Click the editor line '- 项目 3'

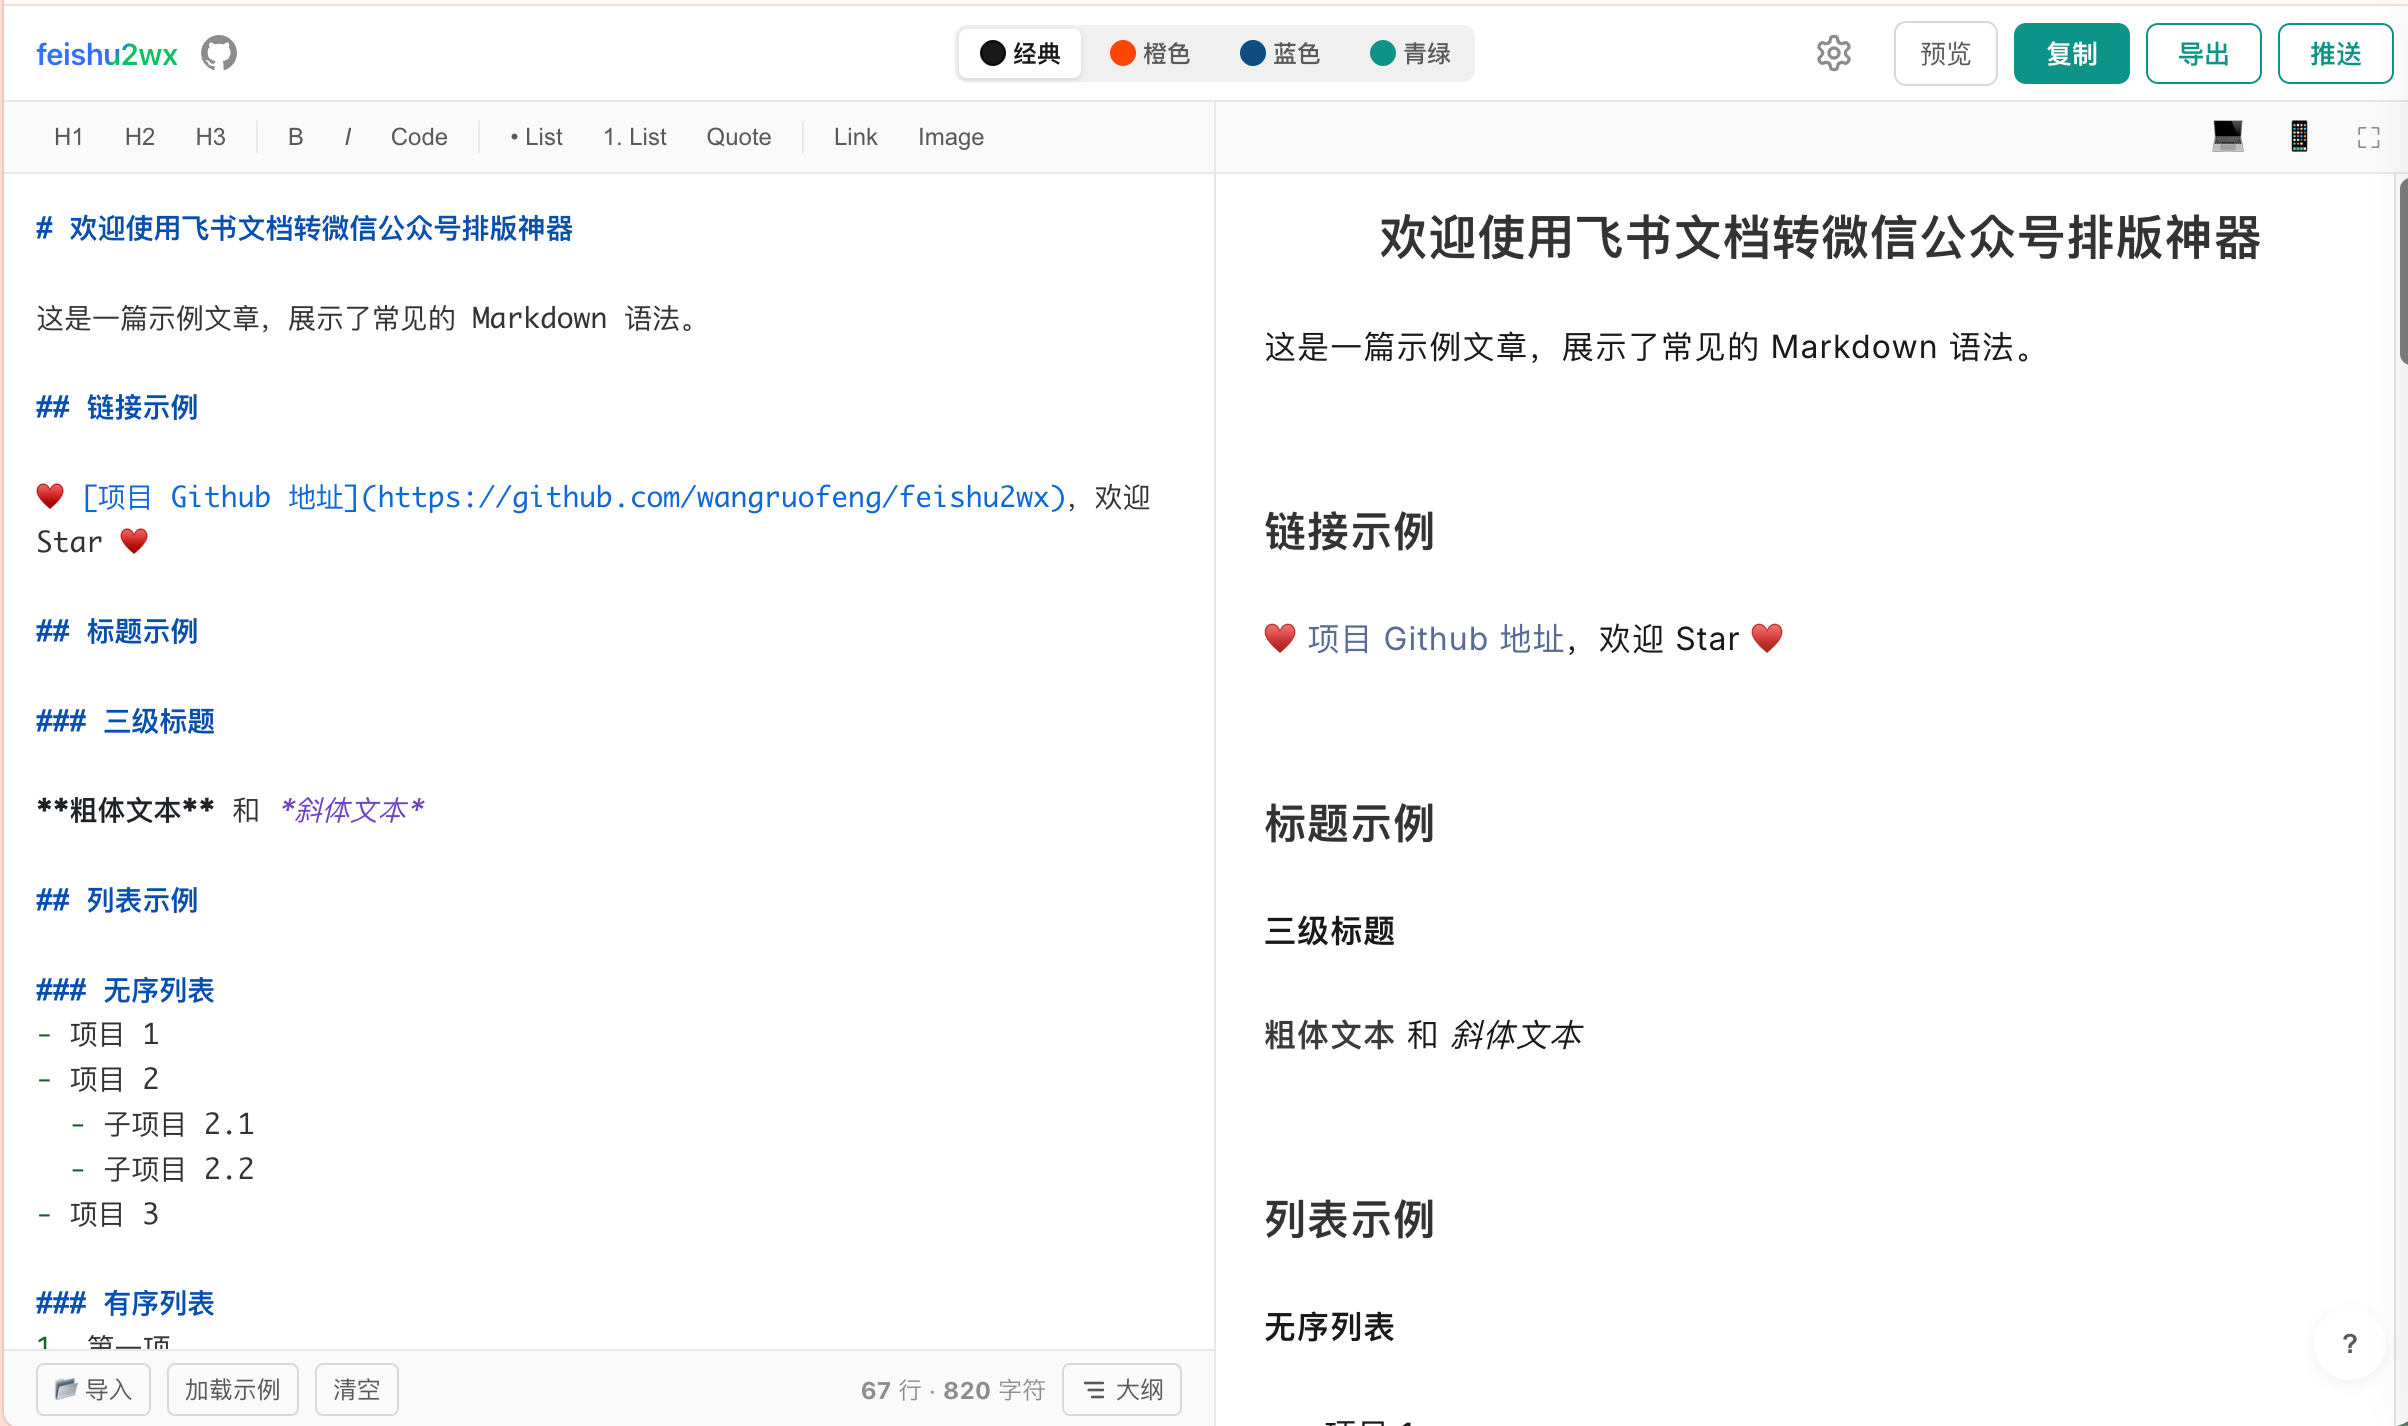98,1214
